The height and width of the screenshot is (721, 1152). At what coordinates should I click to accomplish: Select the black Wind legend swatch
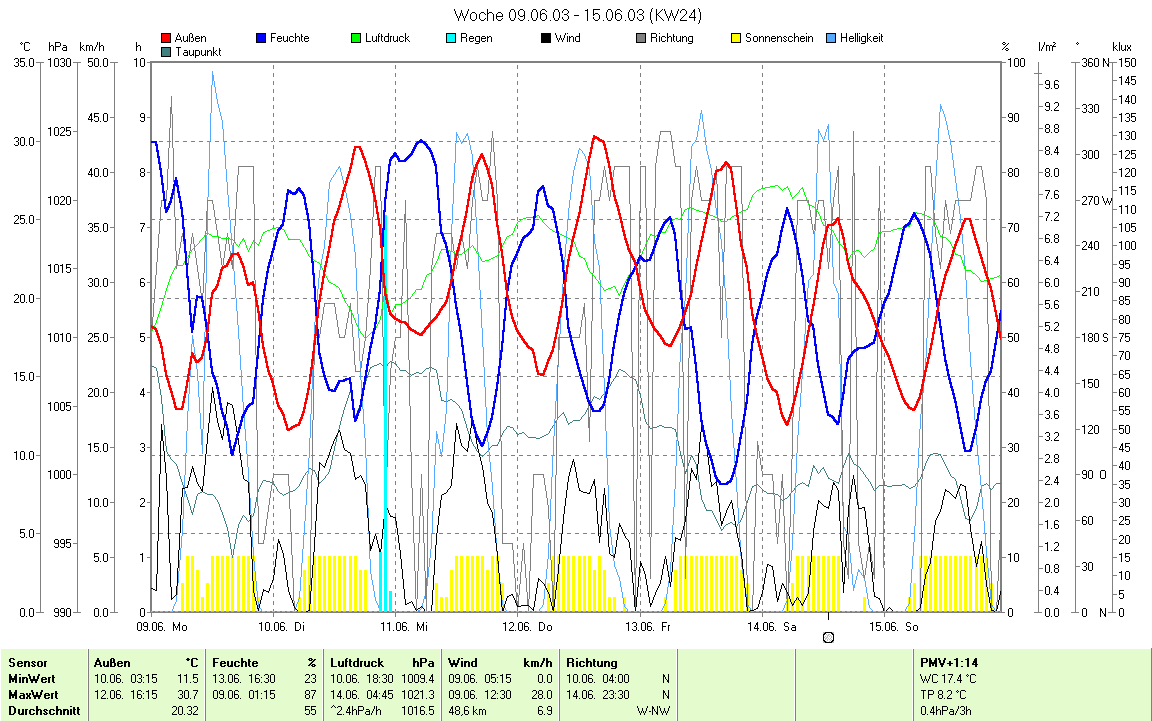545,39
